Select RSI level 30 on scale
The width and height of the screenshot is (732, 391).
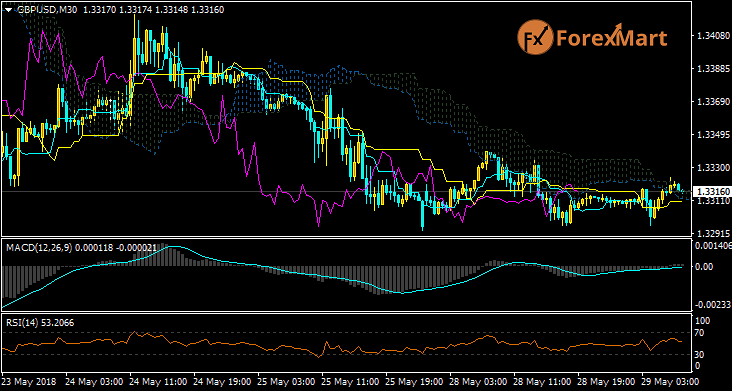tap(700, 355)
